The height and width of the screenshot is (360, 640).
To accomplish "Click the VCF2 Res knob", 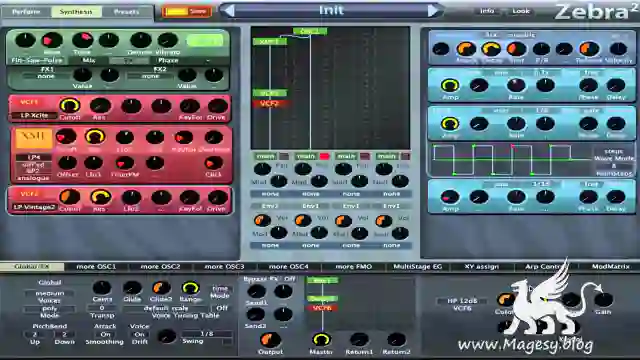I will click(100, 198).
